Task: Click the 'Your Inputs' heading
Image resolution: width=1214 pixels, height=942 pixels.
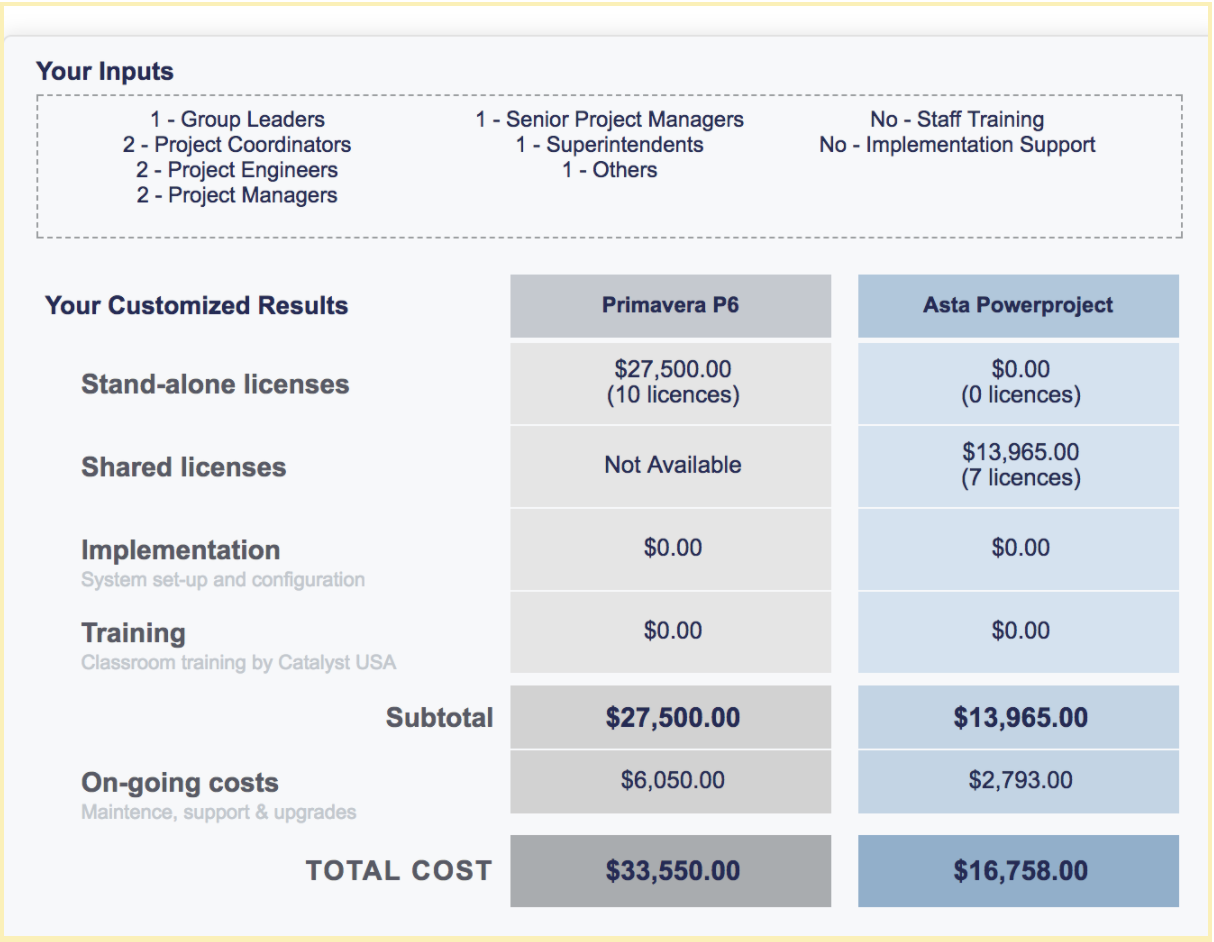Action: pos(104,71)
